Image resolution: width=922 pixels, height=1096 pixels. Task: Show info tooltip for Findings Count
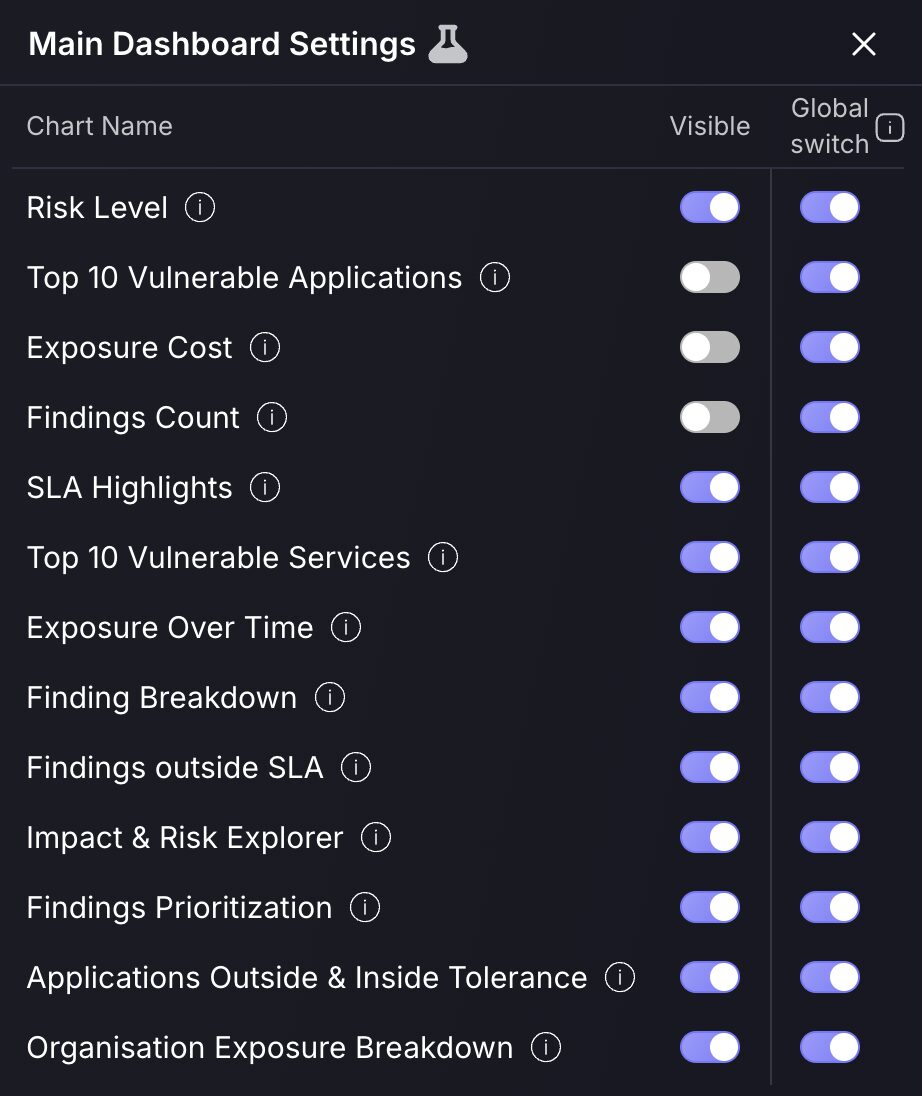tap(272, 417)
